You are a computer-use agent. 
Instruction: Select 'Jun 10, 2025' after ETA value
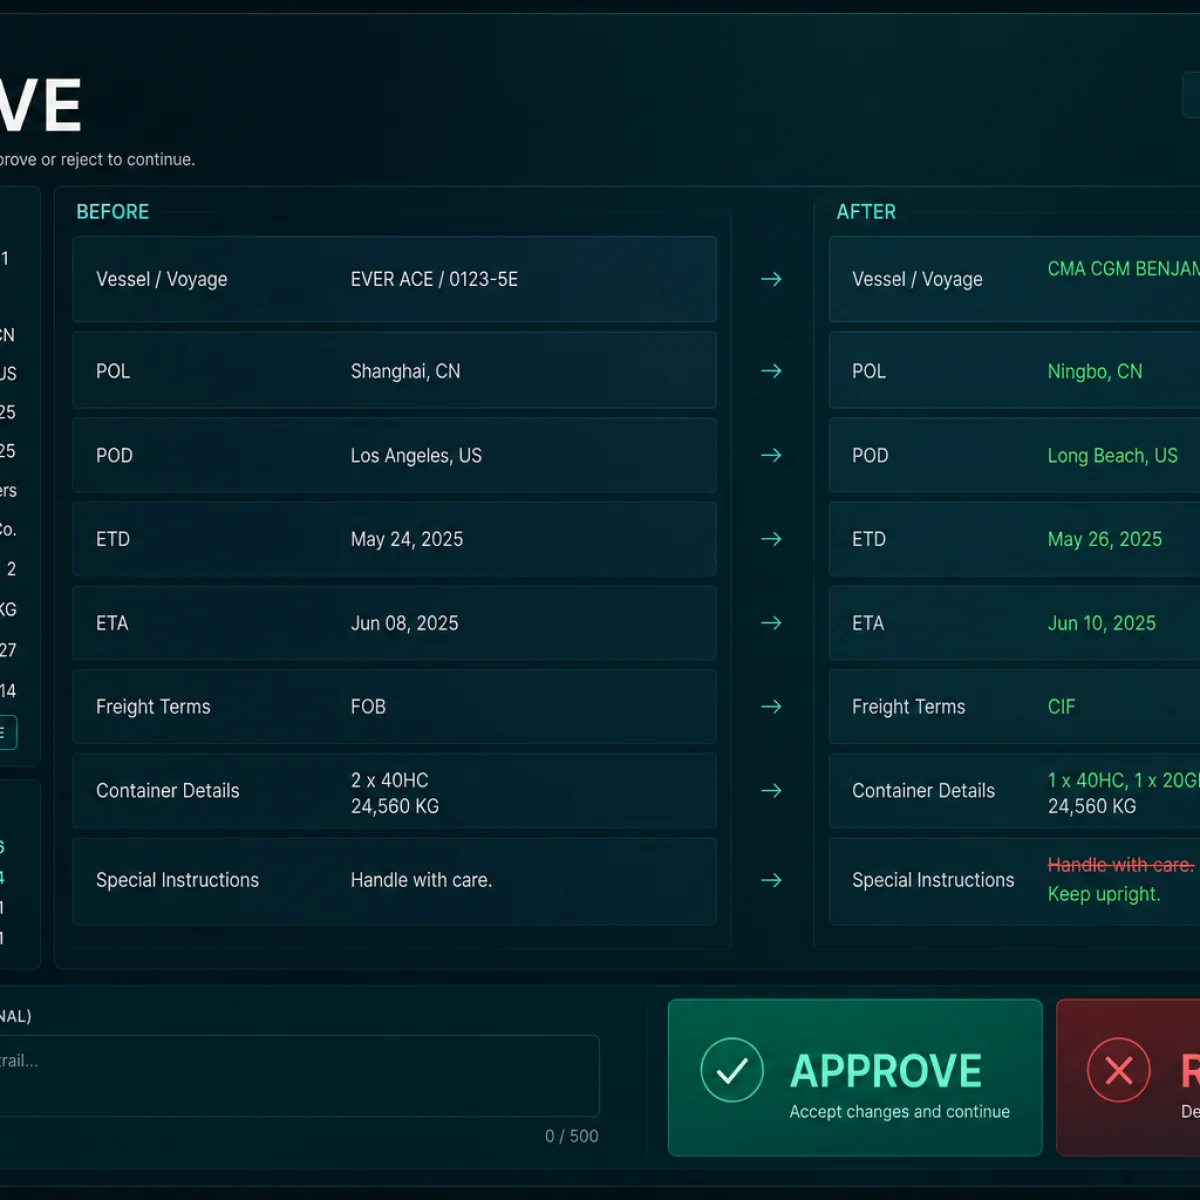(x=1101, y=623)
